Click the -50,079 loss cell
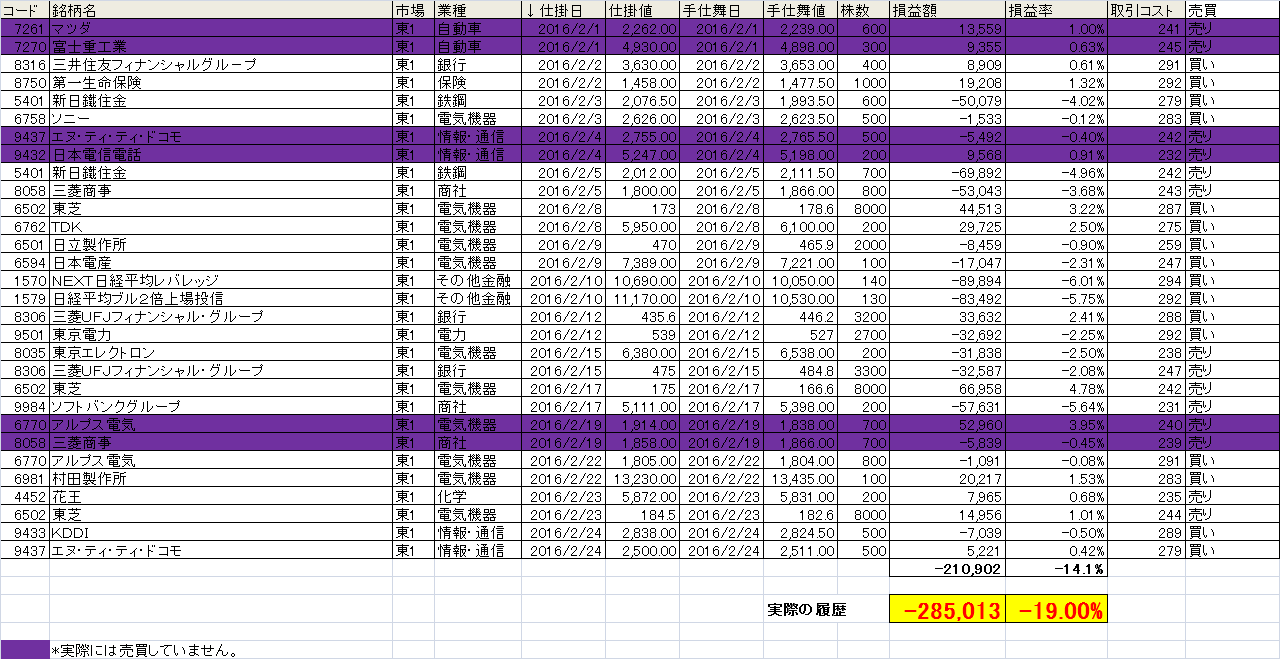This screenshot has height=659, width=1280. tap(947, 100)
